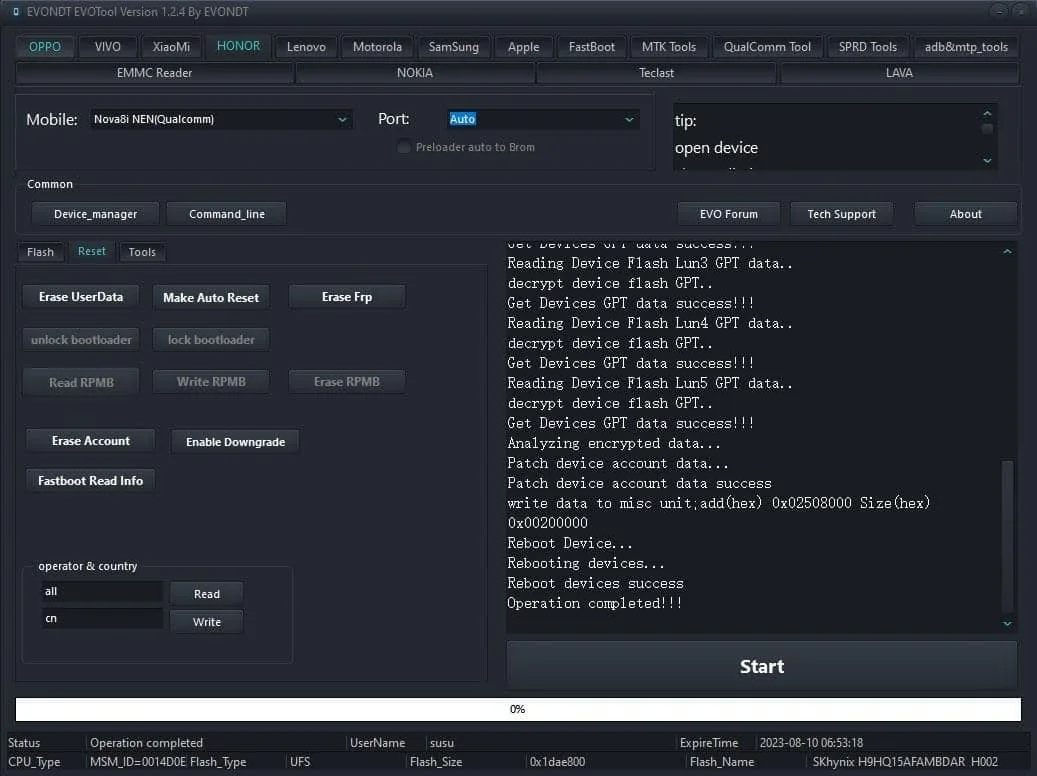Click the Erase Account button

click(91, 441)
